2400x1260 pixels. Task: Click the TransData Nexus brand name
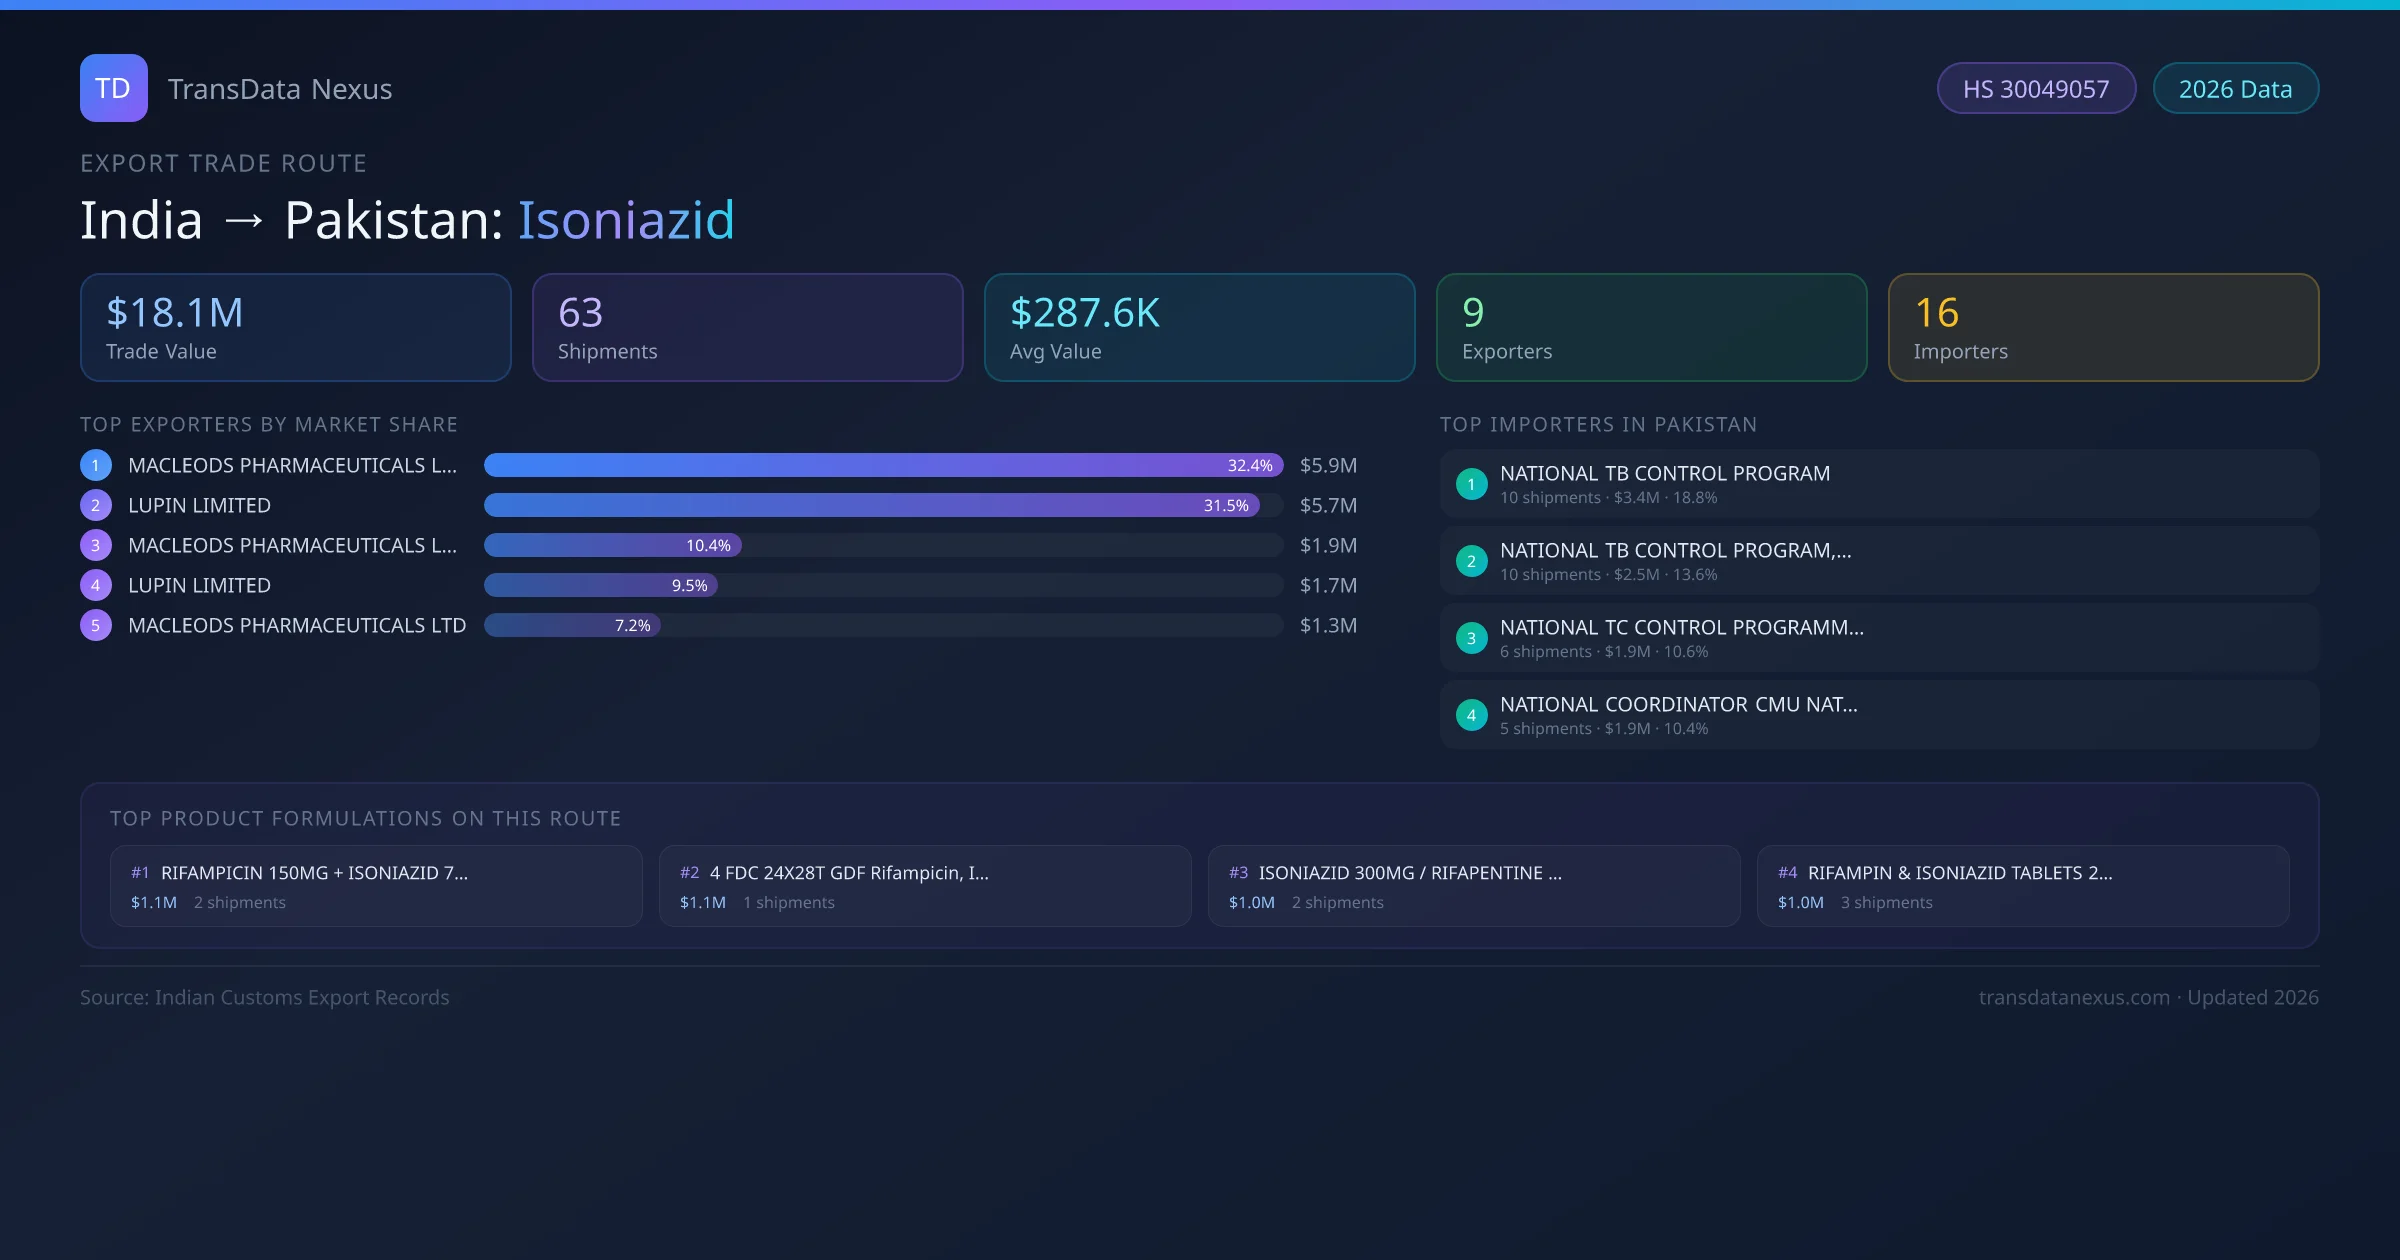click(x=280, y=89)
